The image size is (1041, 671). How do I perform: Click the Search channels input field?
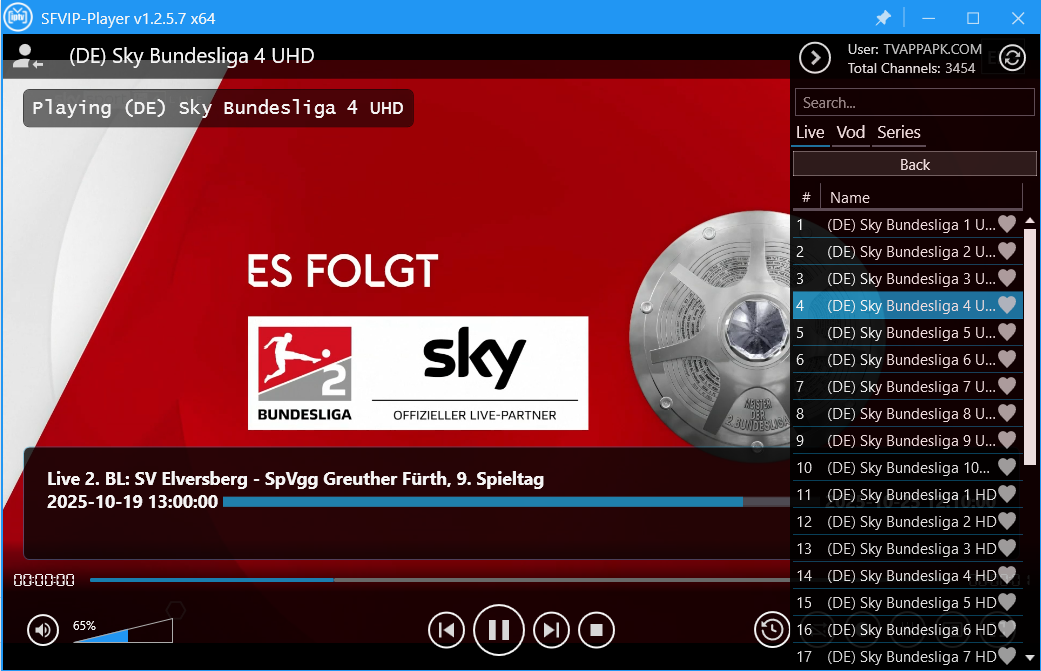(914, 102)
